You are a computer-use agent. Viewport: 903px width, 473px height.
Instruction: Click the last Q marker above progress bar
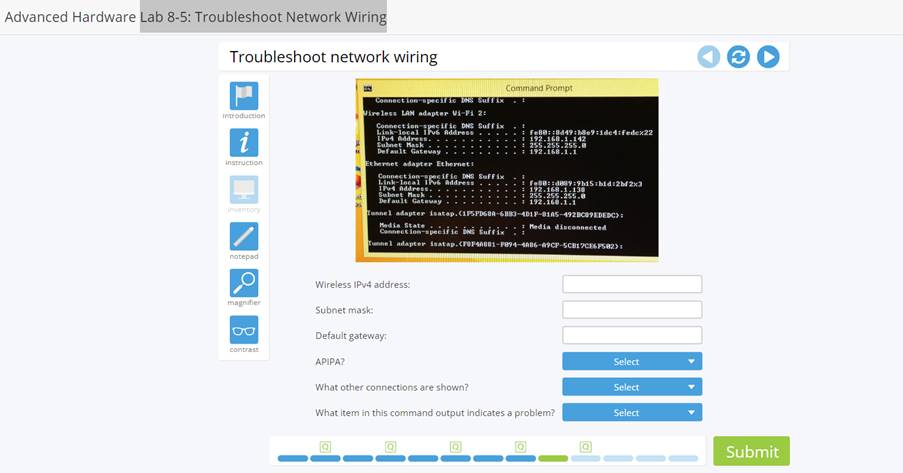[x=586, y=446]
